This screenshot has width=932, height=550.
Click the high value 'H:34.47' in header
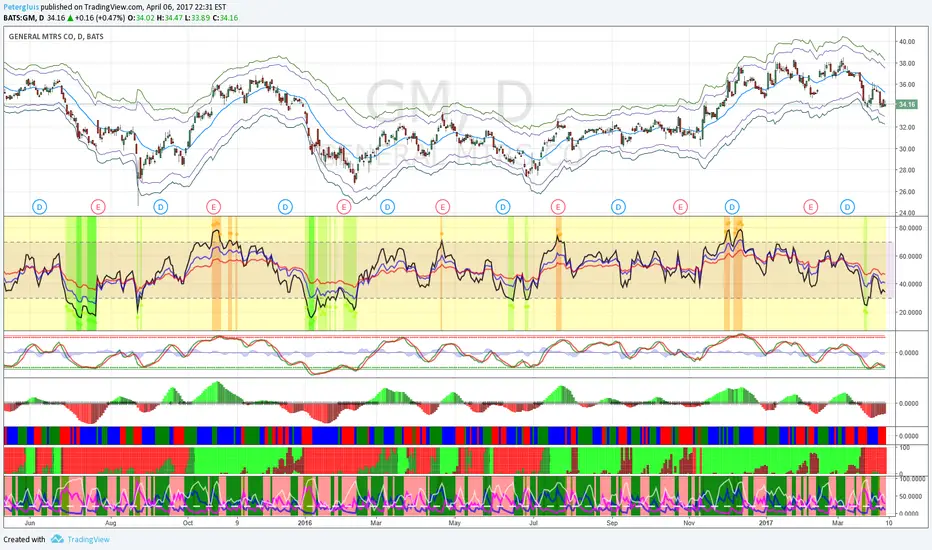pos(169,18)
